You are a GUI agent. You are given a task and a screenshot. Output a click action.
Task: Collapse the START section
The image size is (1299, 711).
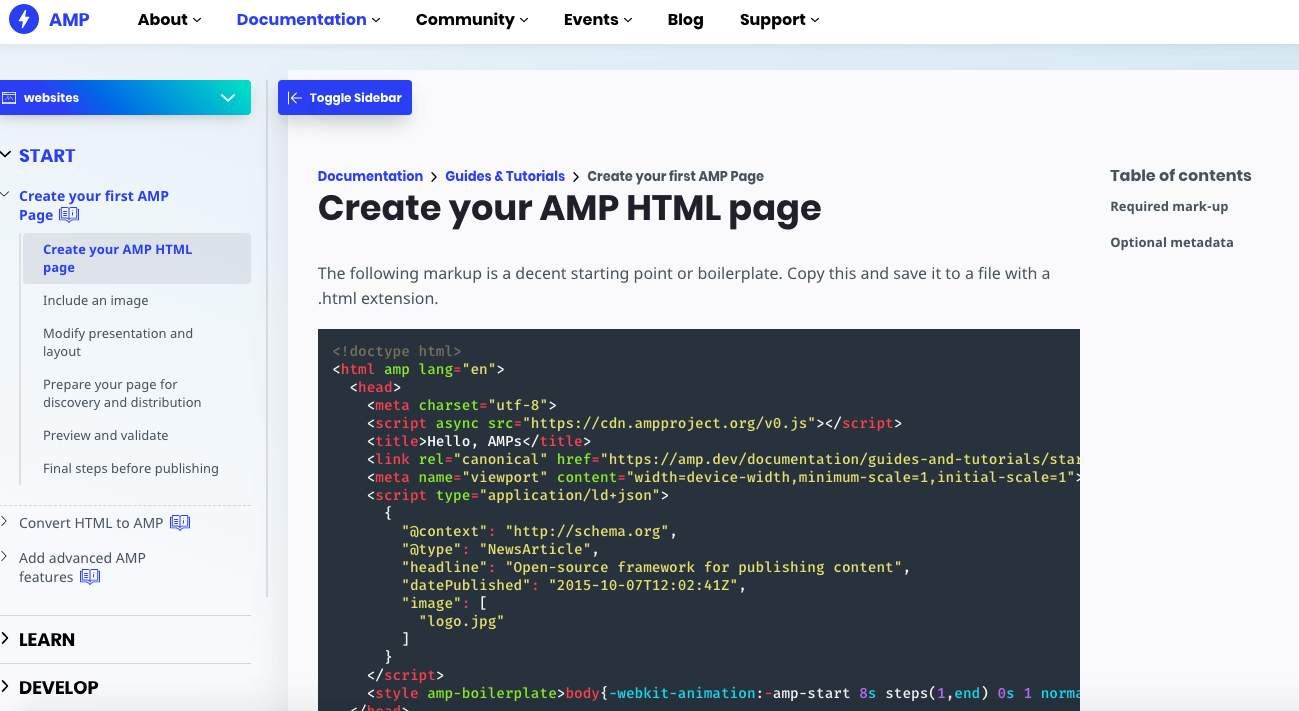click(x=7, y=155)
